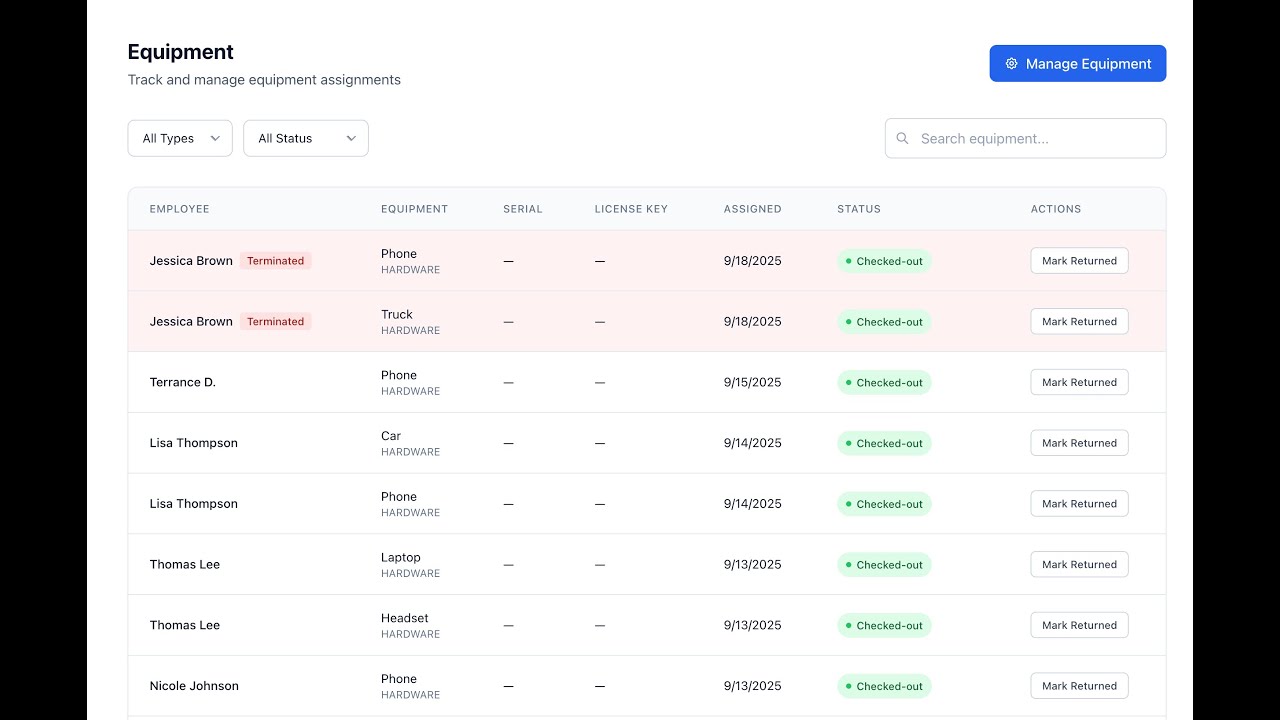The height and width of the screenshot is (720, 1280).
Task: Open the All Status dropdown
Action: tap(306, 138)
